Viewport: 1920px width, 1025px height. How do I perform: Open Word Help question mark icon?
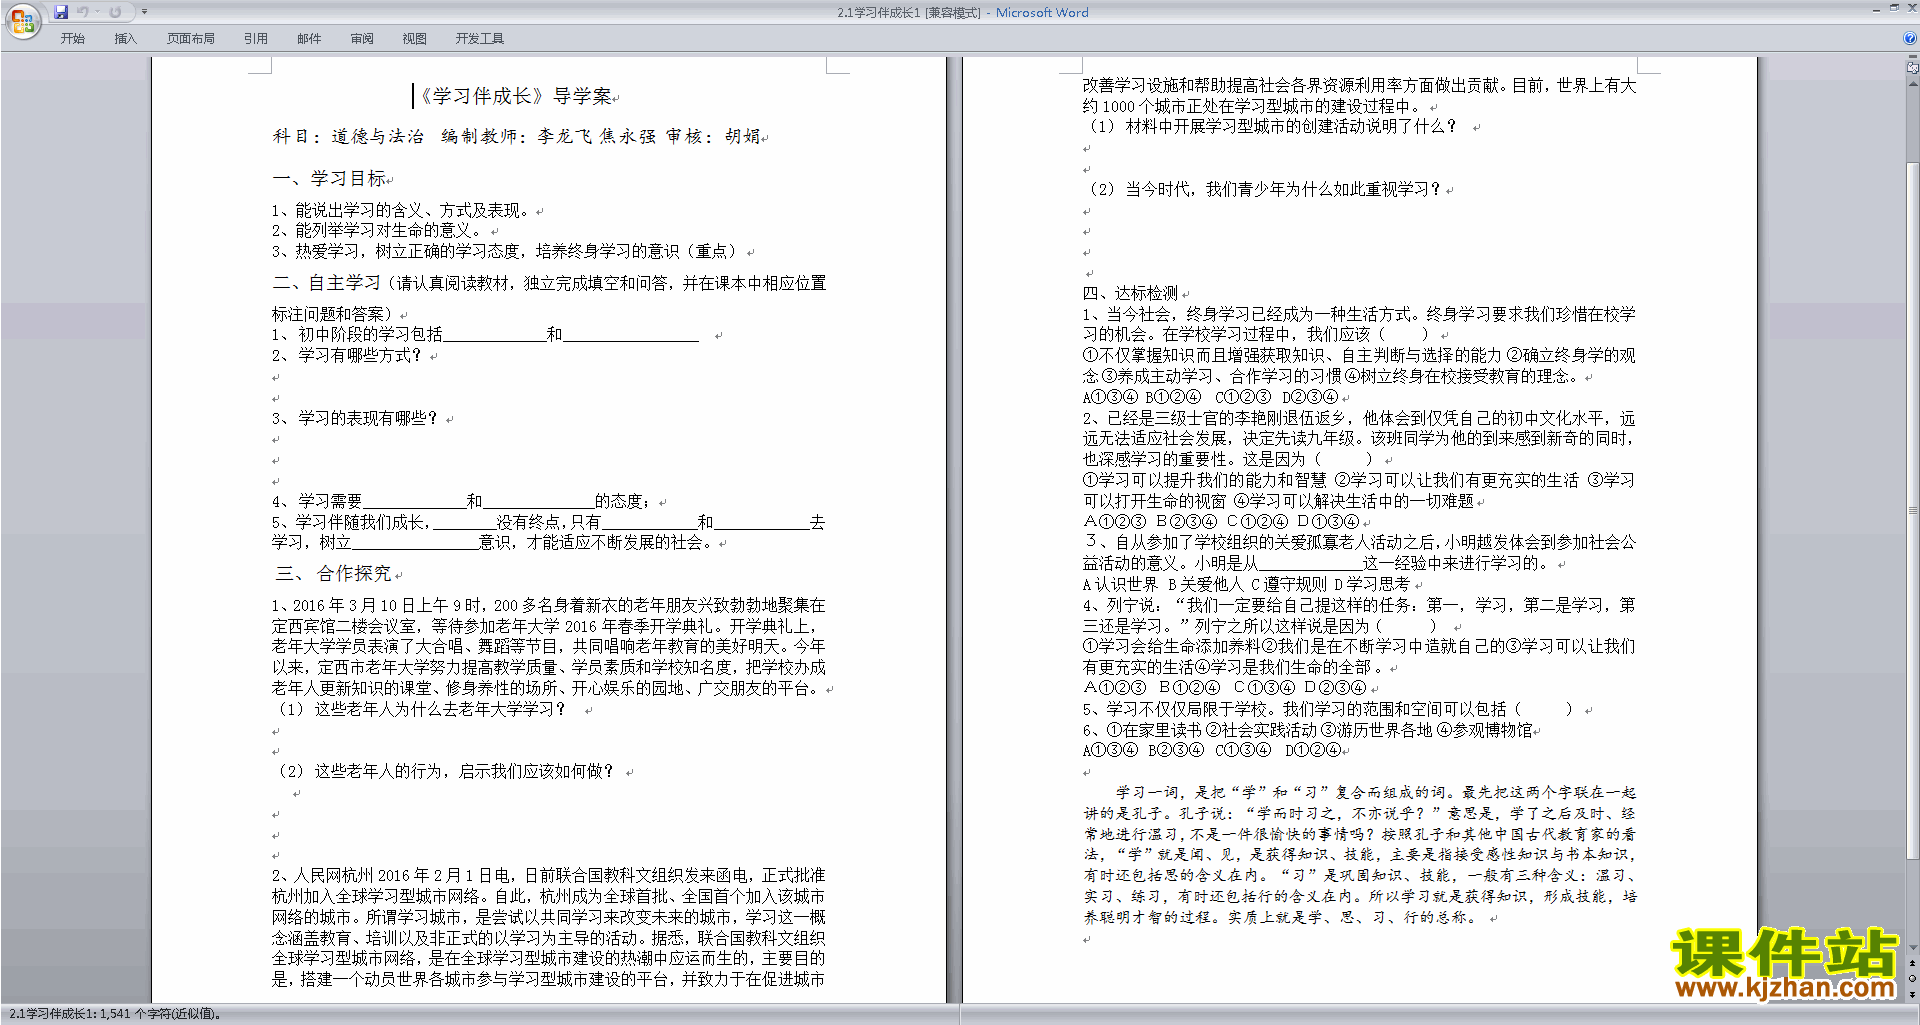click(1910, 39)
